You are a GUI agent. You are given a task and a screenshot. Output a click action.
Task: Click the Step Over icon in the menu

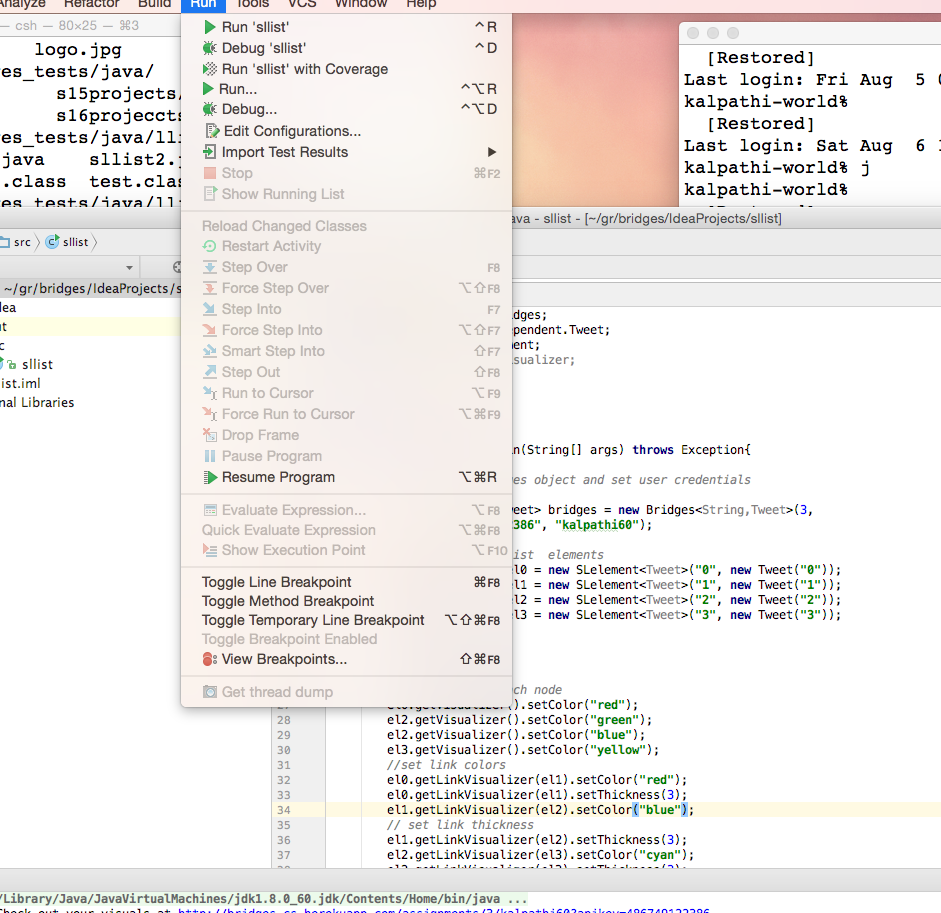point(210,267)
